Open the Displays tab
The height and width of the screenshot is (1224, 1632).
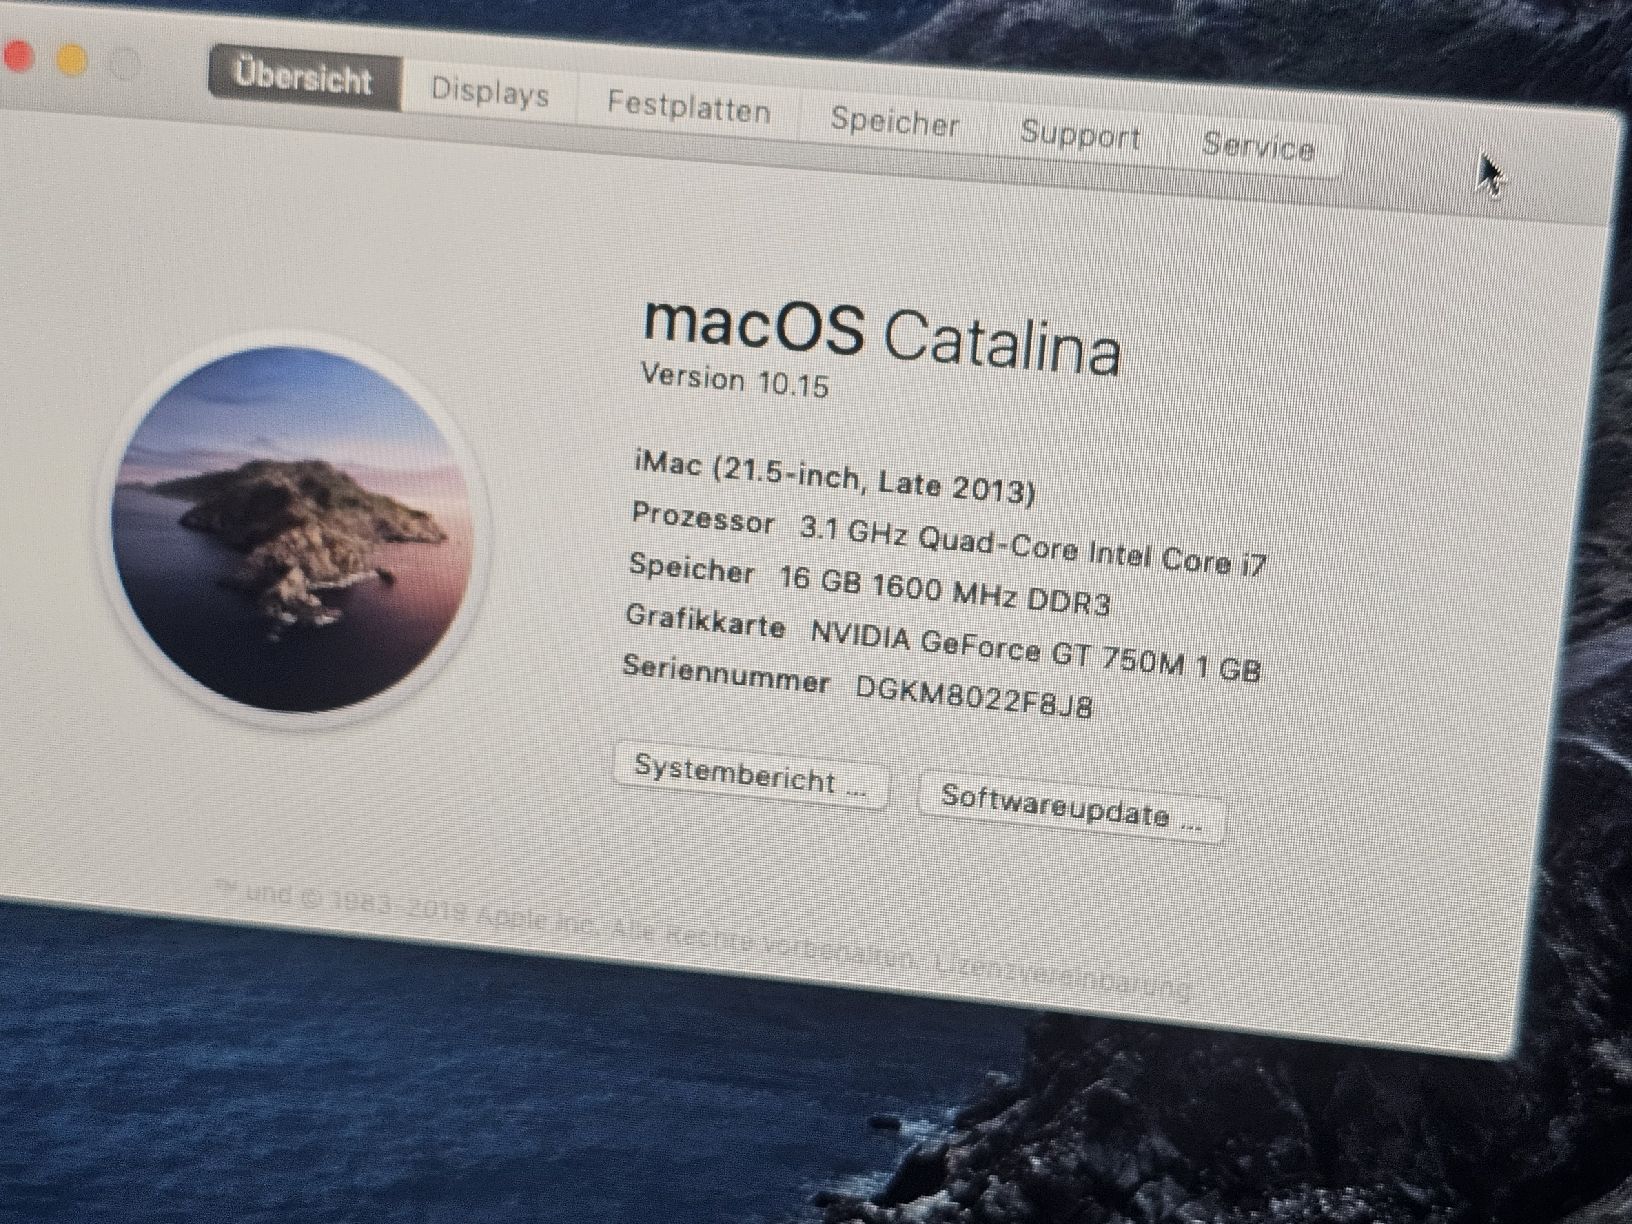click(490, 93)
